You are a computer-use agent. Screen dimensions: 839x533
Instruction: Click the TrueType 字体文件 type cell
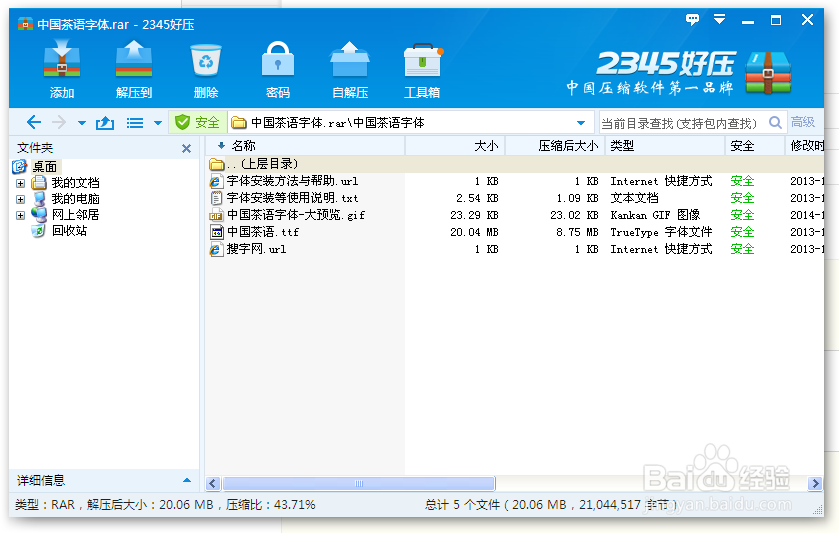point(661,232)
